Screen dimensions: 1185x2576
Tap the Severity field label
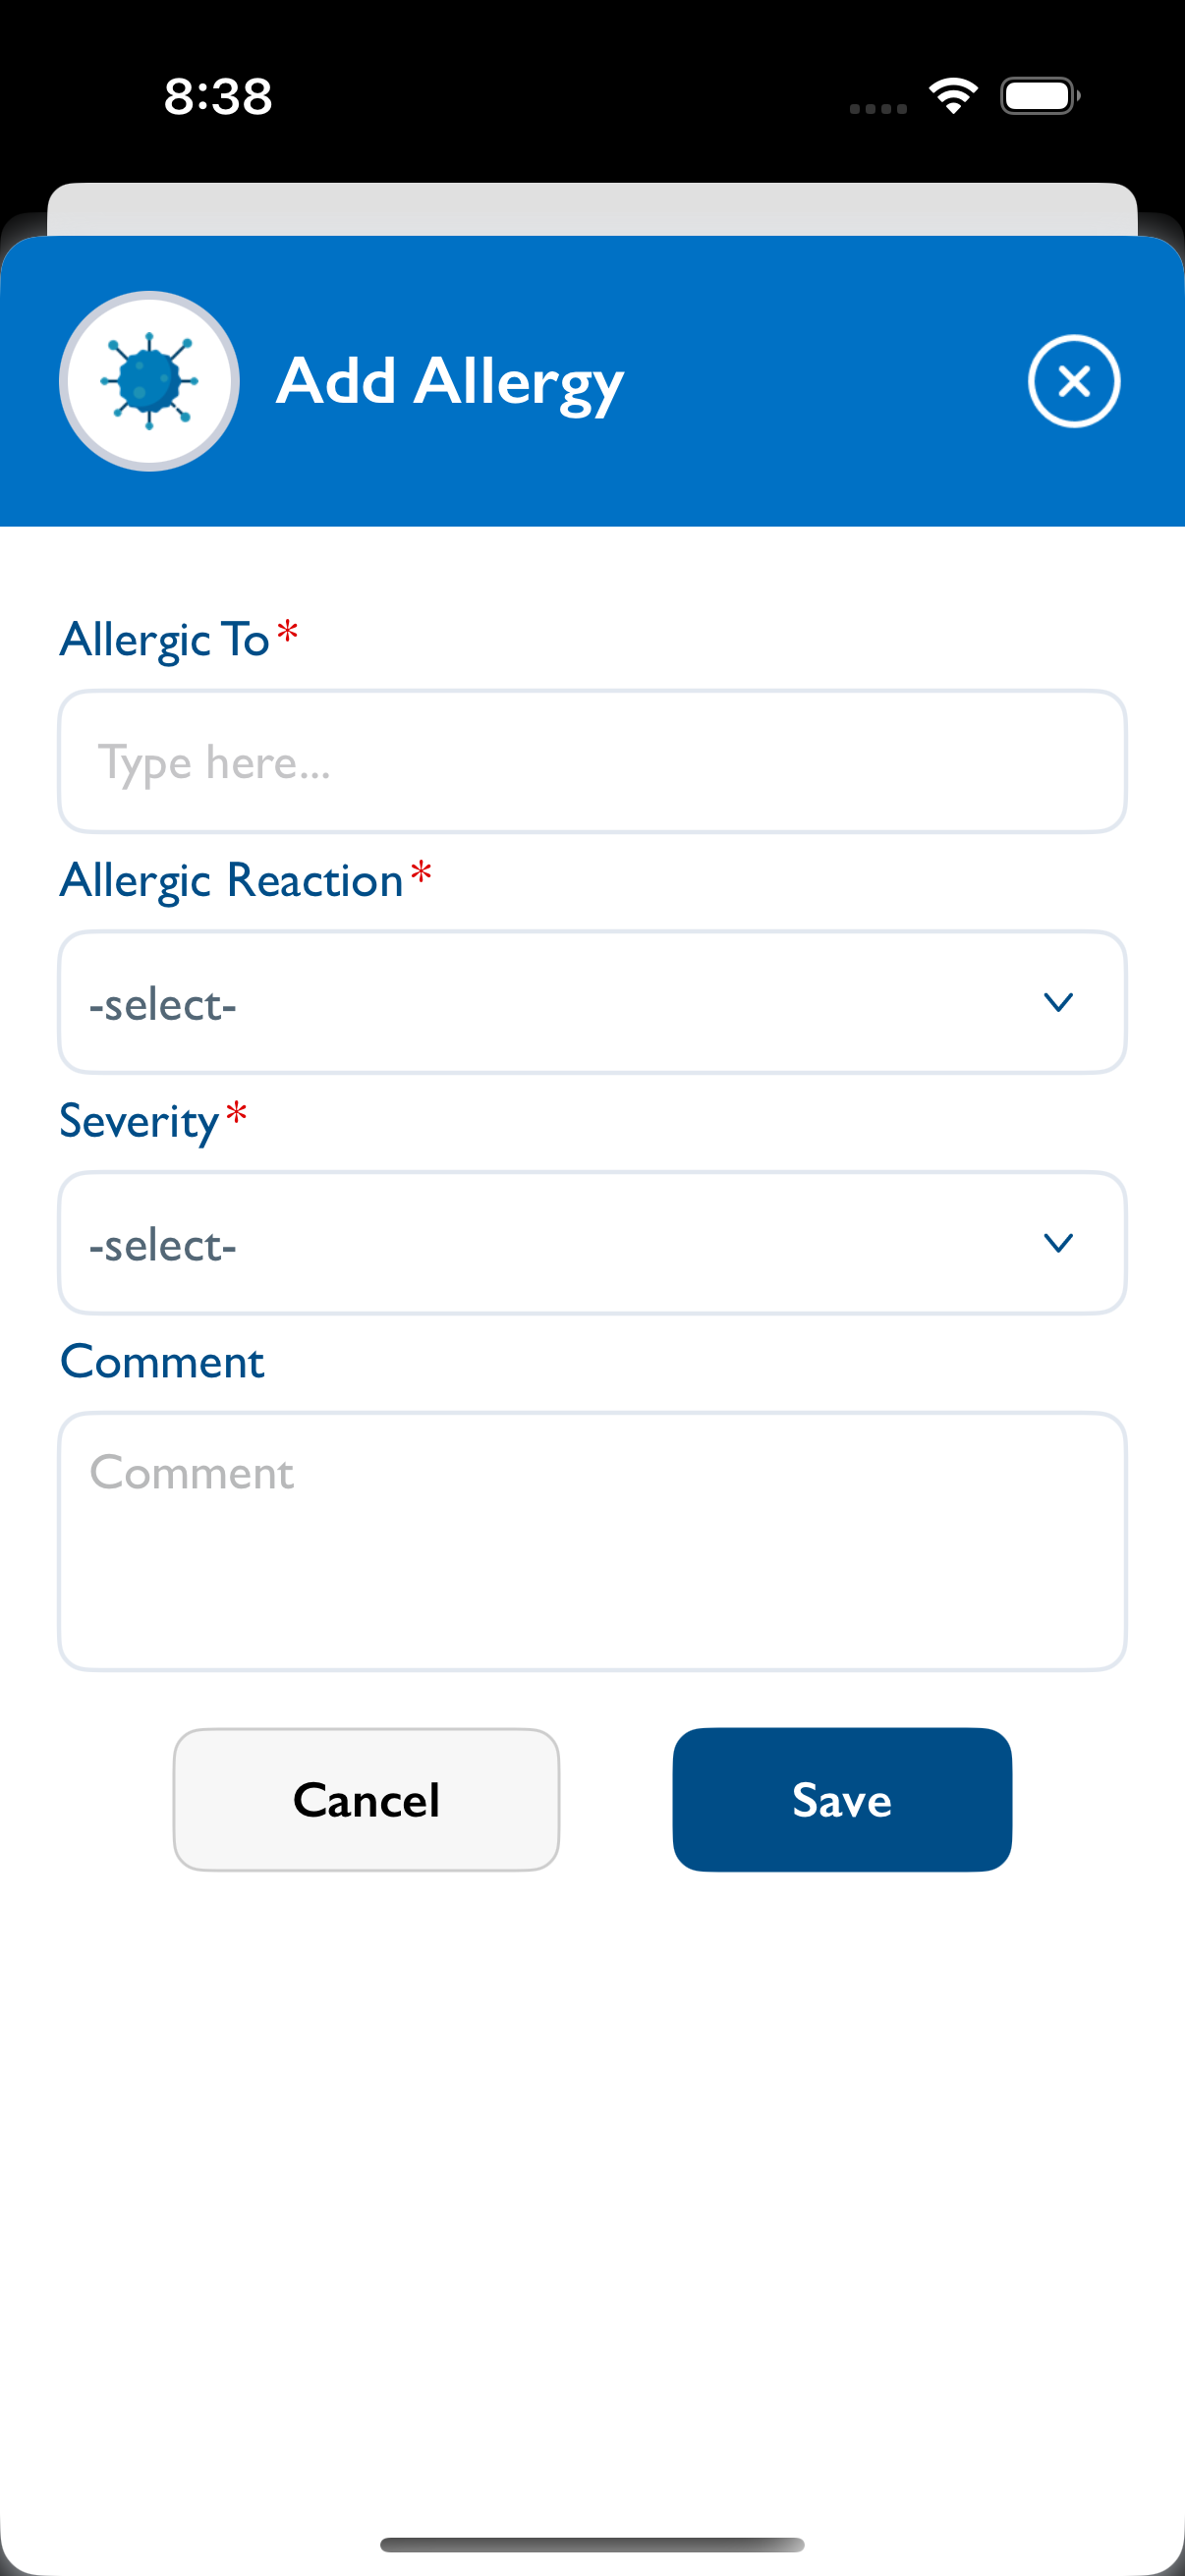[x=139, y=1121]
